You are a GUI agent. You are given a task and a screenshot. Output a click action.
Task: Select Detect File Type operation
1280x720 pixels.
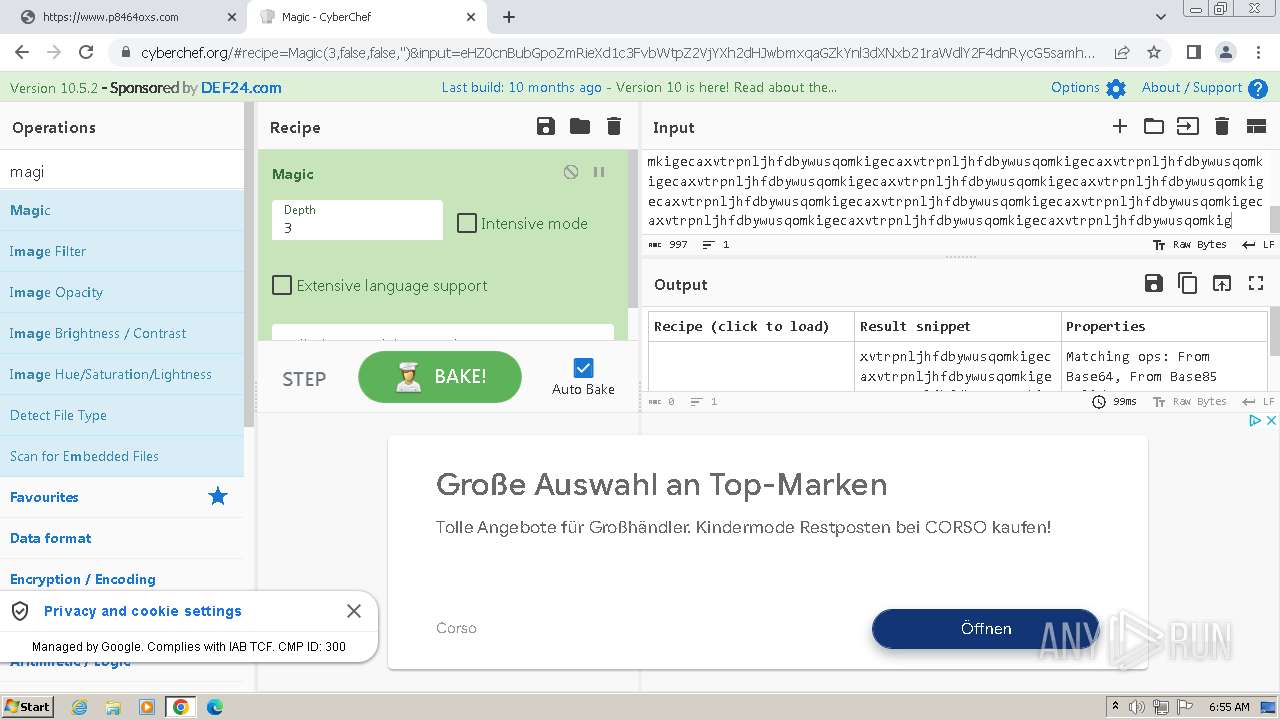click(x=122, y=415)
